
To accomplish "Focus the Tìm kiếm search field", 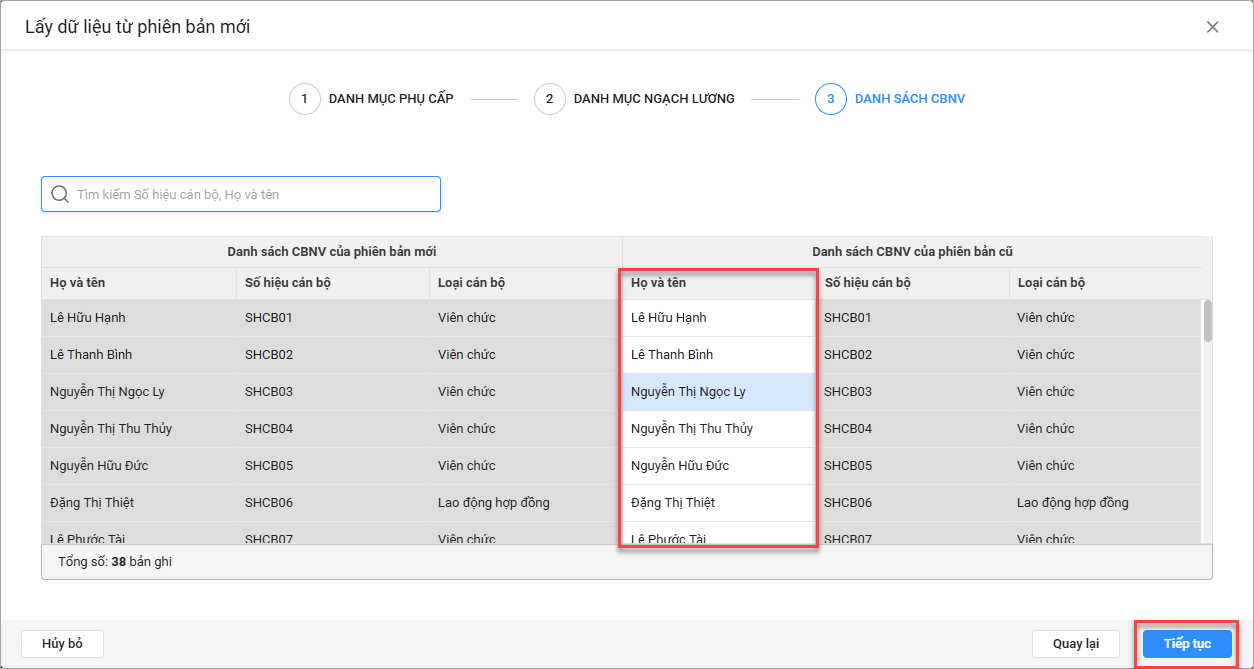I will coord(250,194).
